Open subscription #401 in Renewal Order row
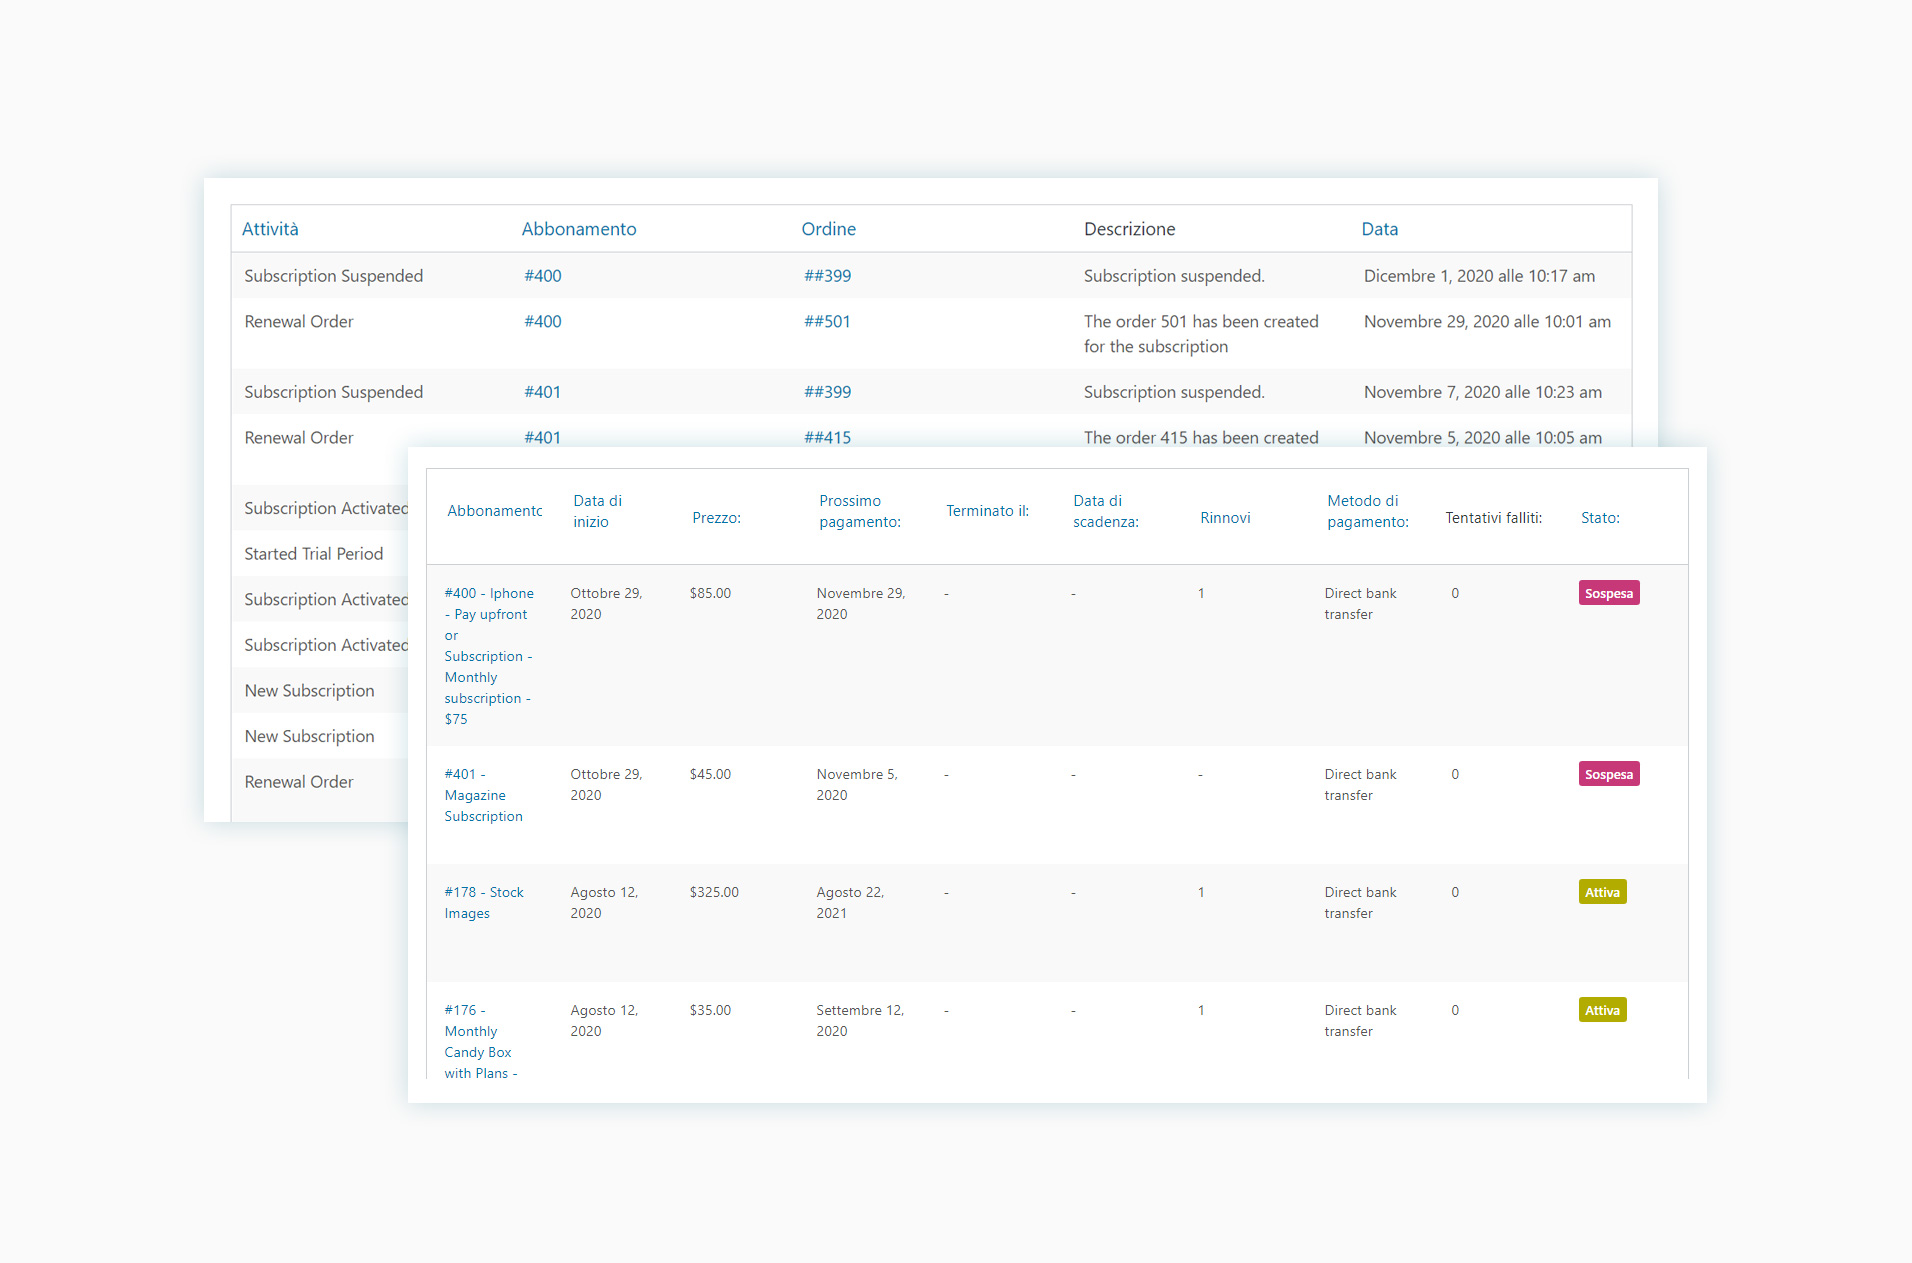 [543, 438]
